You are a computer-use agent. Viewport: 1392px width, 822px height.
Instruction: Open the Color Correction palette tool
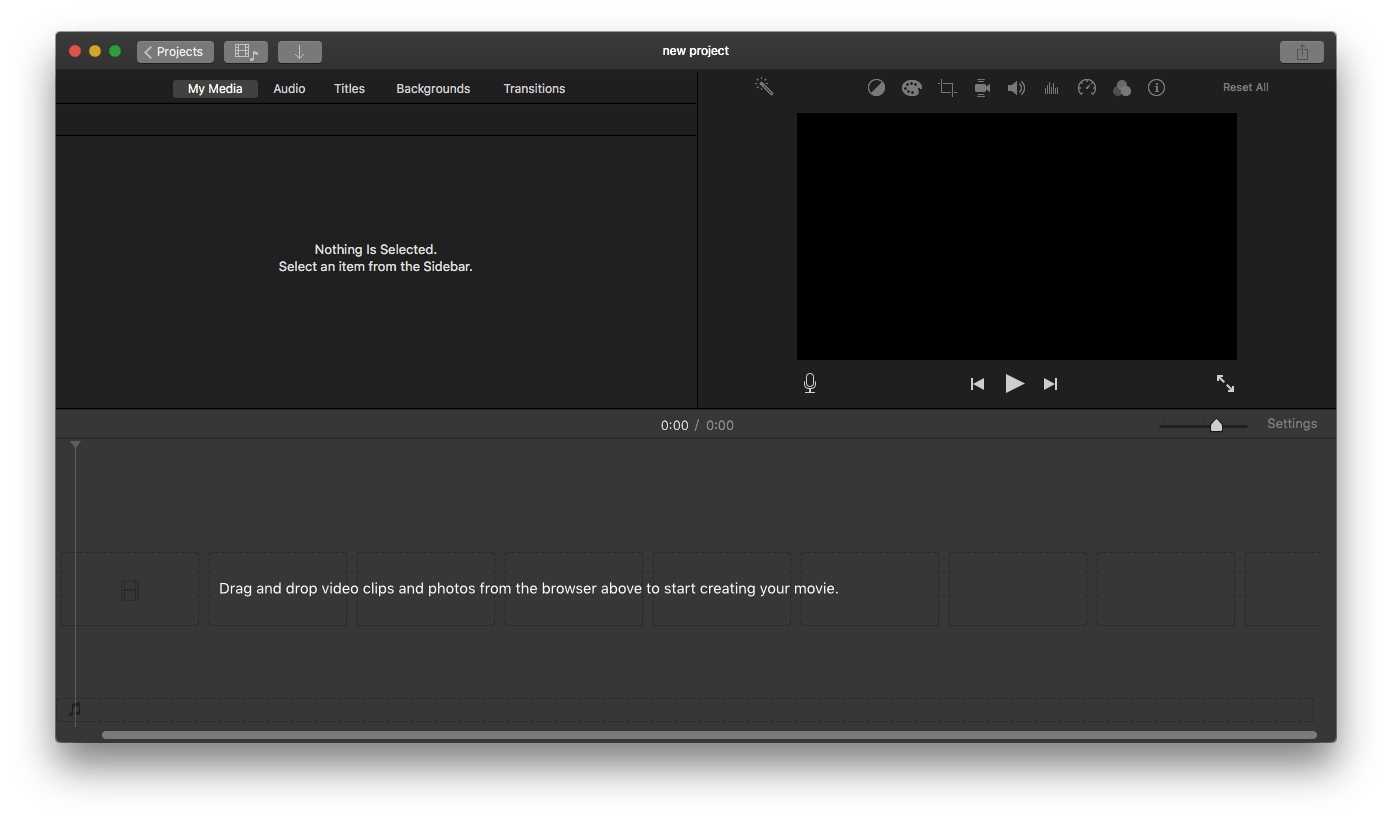(x=911, y=88)
